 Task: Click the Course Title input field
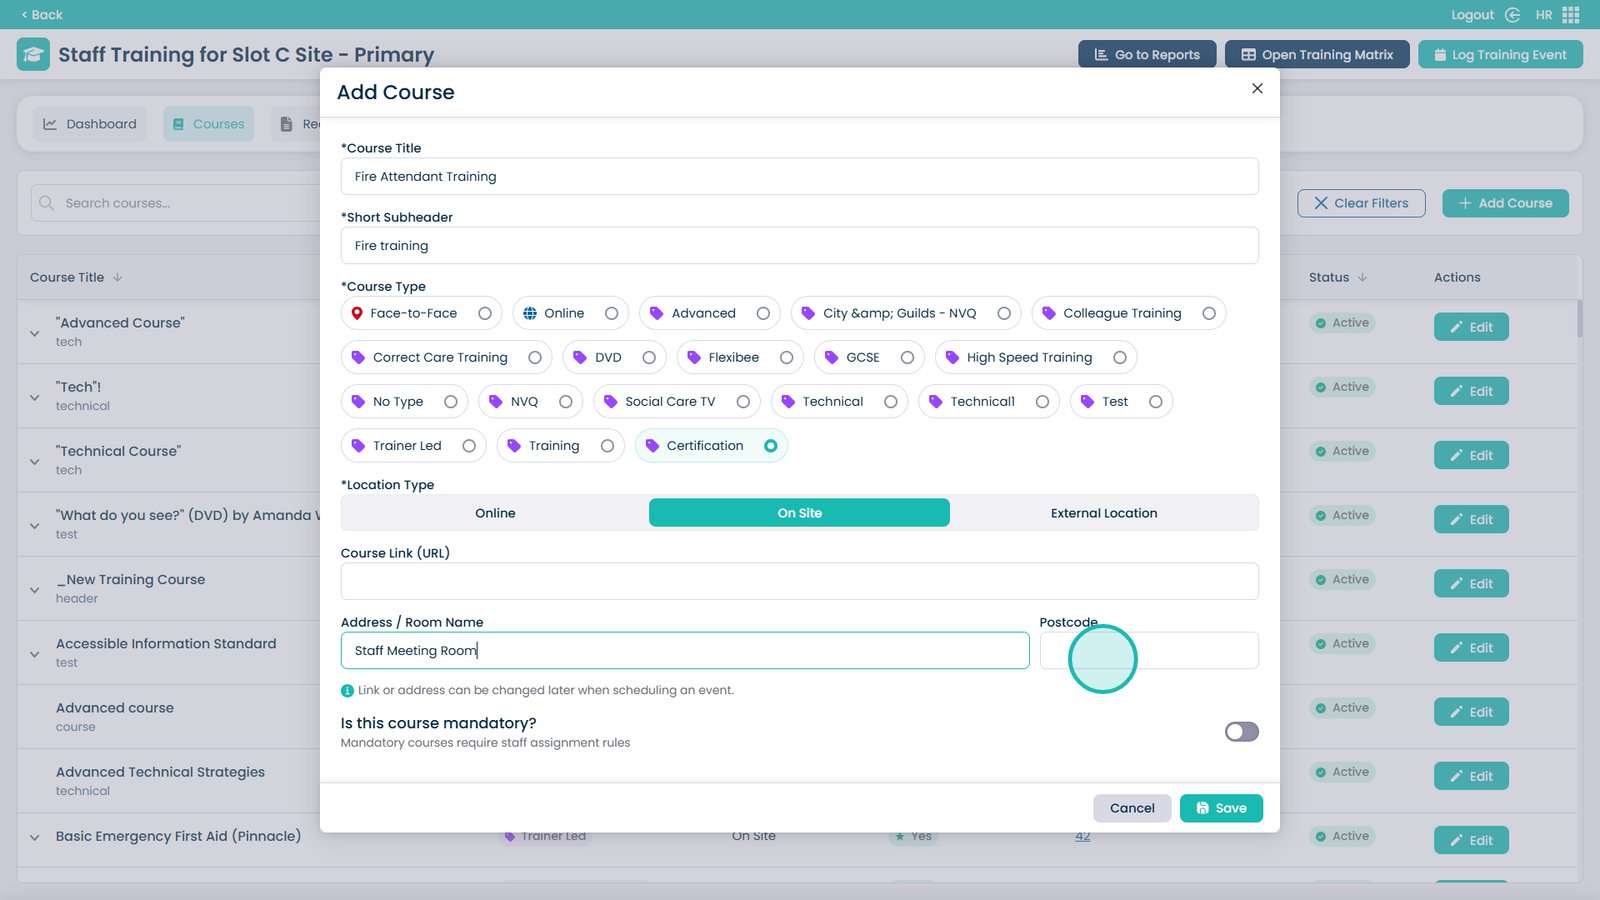[799, 176]
